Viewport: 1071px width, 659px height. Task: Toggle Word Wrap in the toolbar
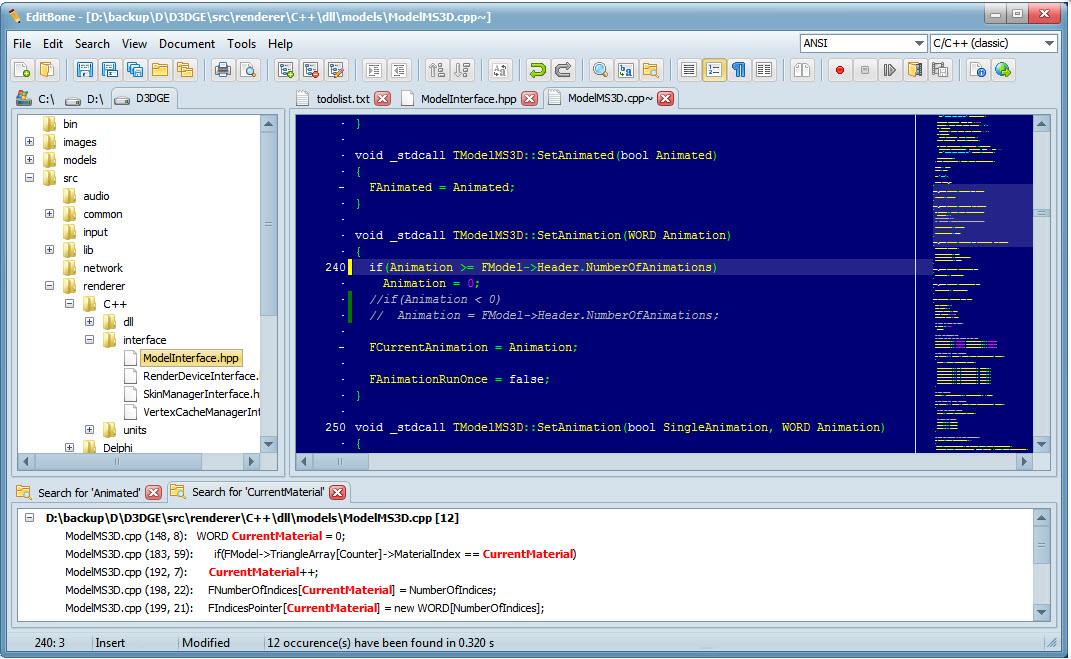[x=689, y=70]
